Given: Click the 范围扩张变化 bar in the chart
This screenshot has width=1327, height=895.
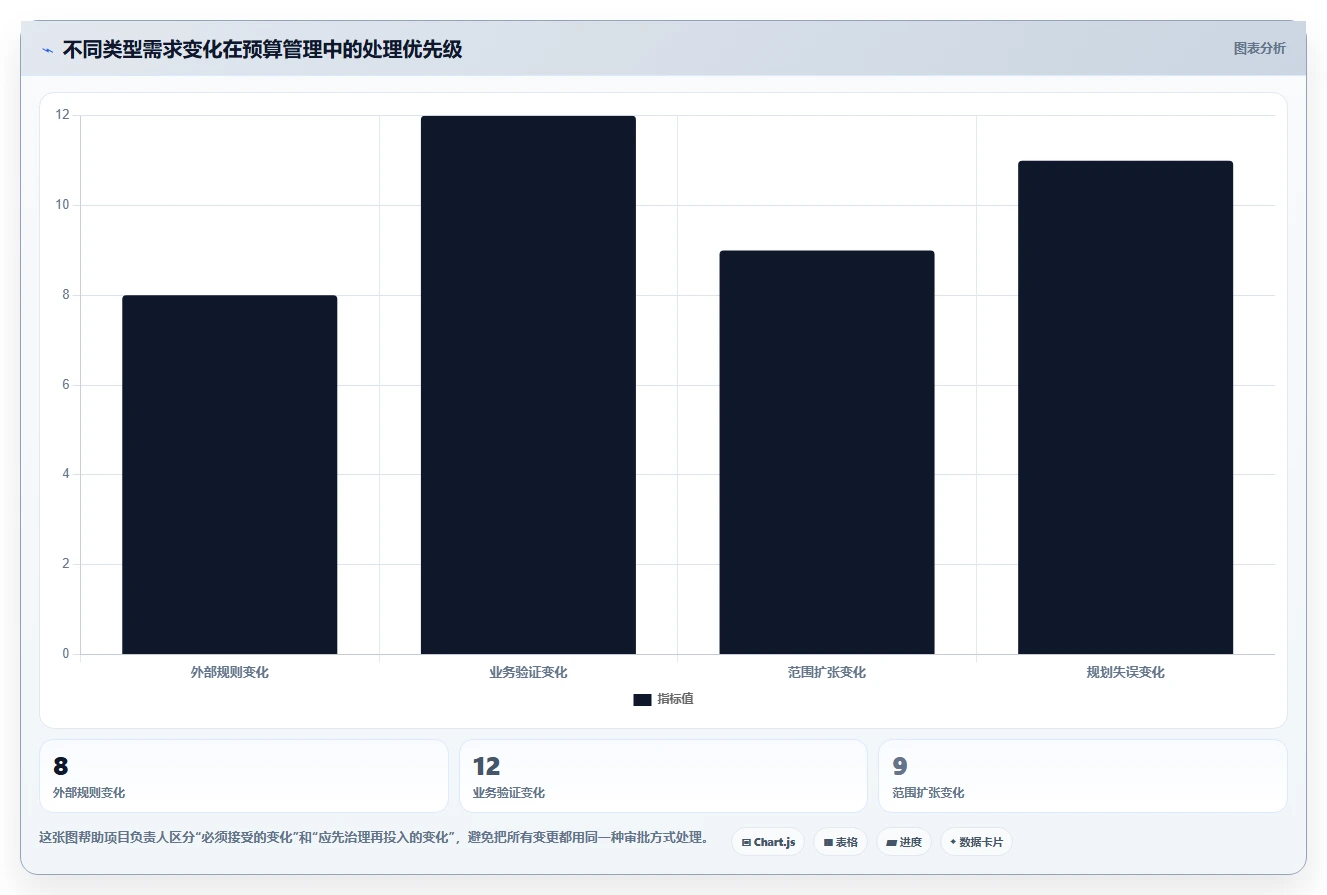Looking at the screenshot, I should click(x=827, y=452).
